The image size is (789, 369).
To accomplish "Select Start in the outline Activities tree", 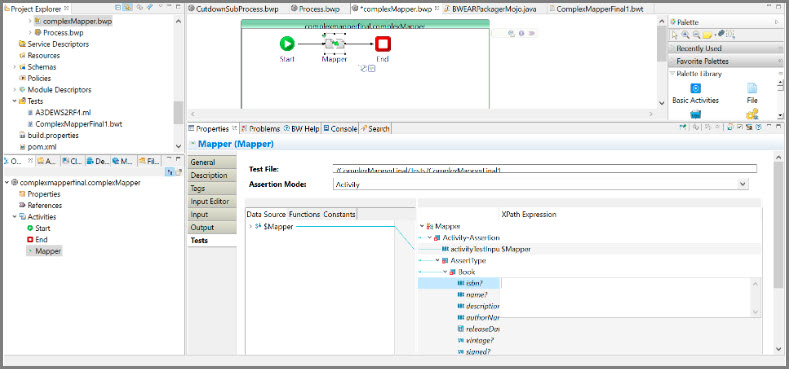I will click(x=38, y=228).
